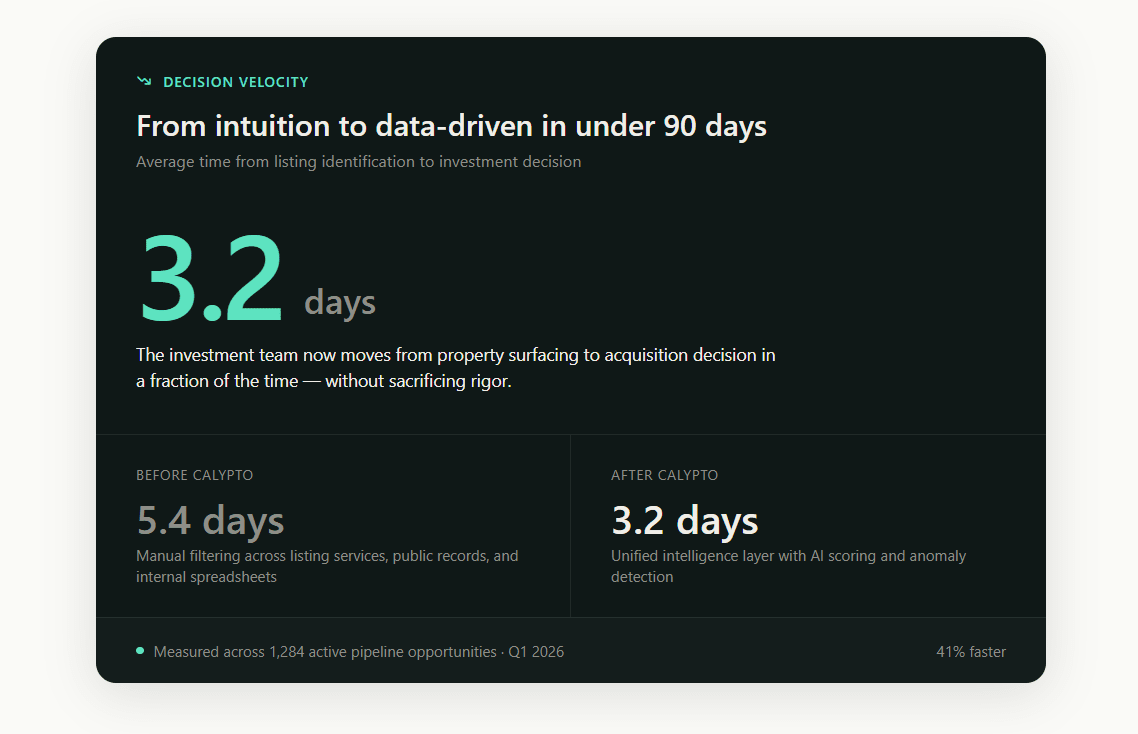Click the AFTER CALYPTO label
The width and height of the screenshot is (1138, 734).
pyautogui.click(x=664, y=475)
